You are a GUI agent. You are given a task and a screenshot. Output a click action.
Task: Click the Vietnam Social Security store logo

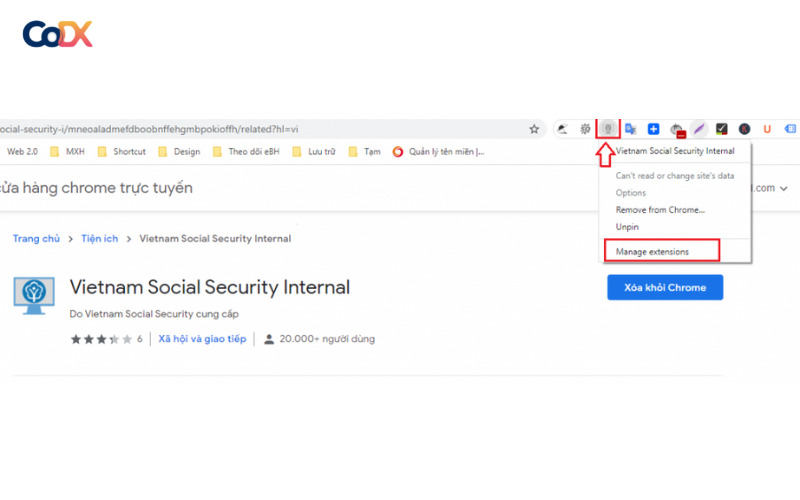34,295
